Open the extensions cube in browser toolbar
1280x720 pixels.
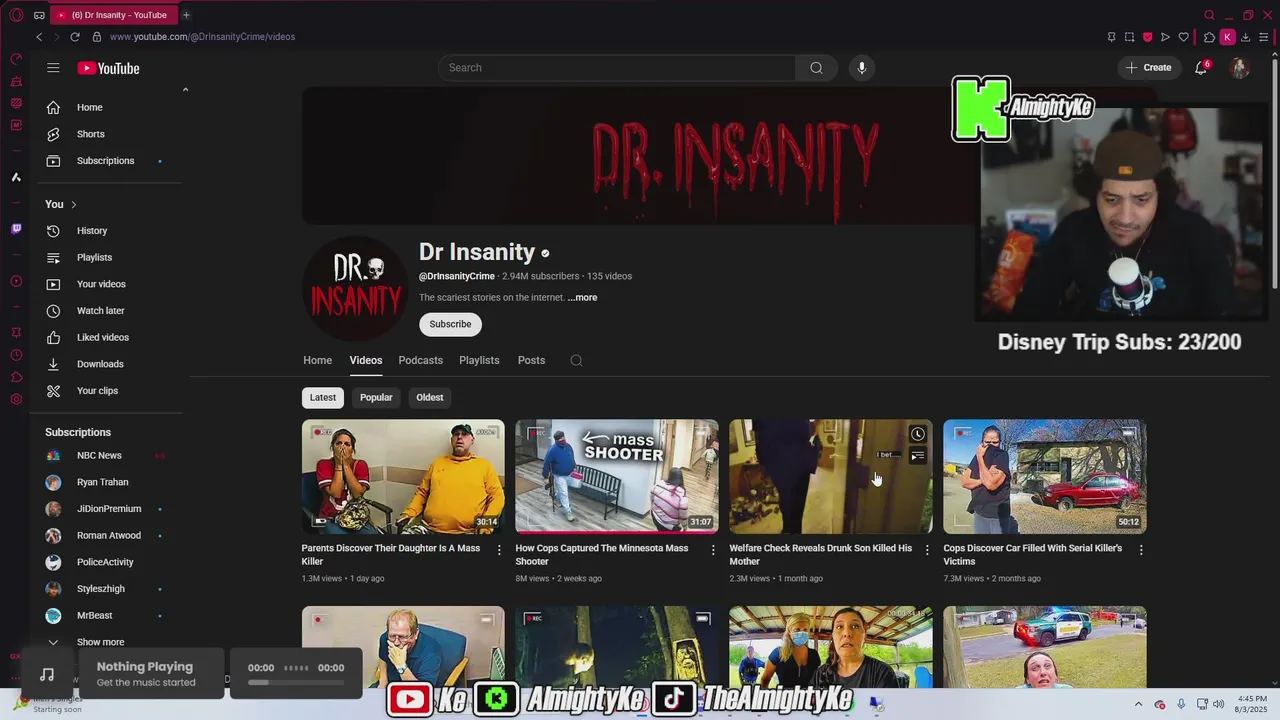[1209, 37]
